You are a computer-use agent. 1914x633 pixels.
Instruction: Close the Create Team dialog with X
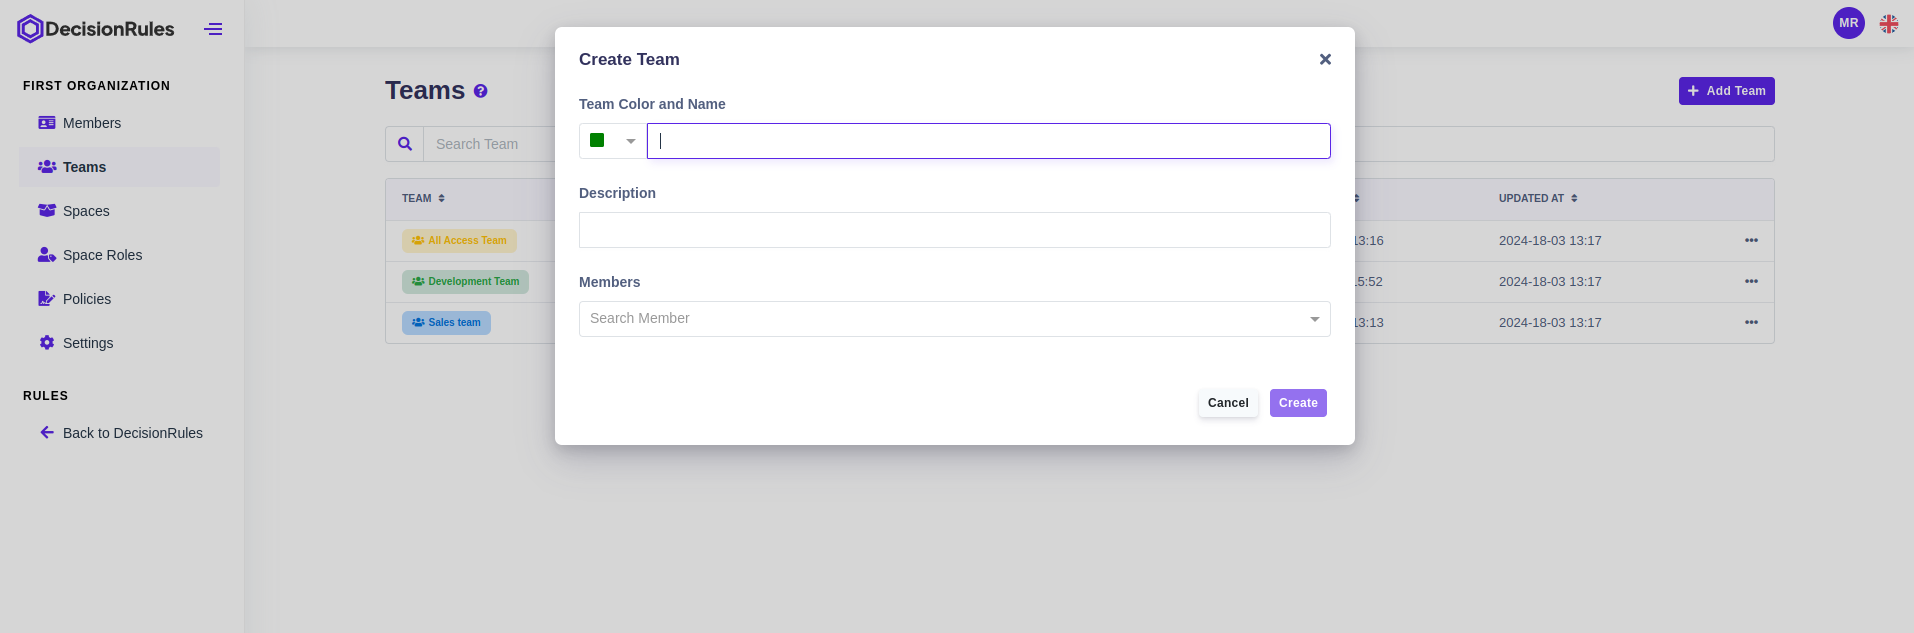pos(1325,59)
